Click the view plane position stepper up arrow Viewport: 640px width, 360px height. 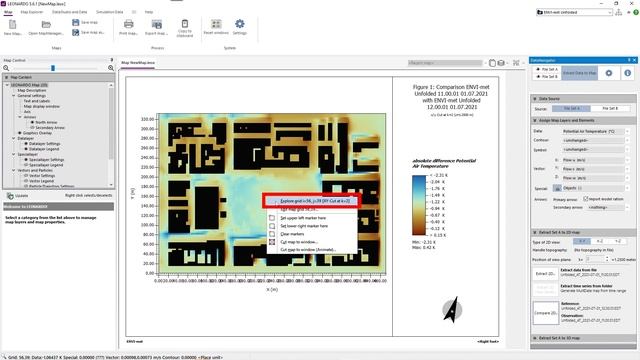click(x=607, y=258)
